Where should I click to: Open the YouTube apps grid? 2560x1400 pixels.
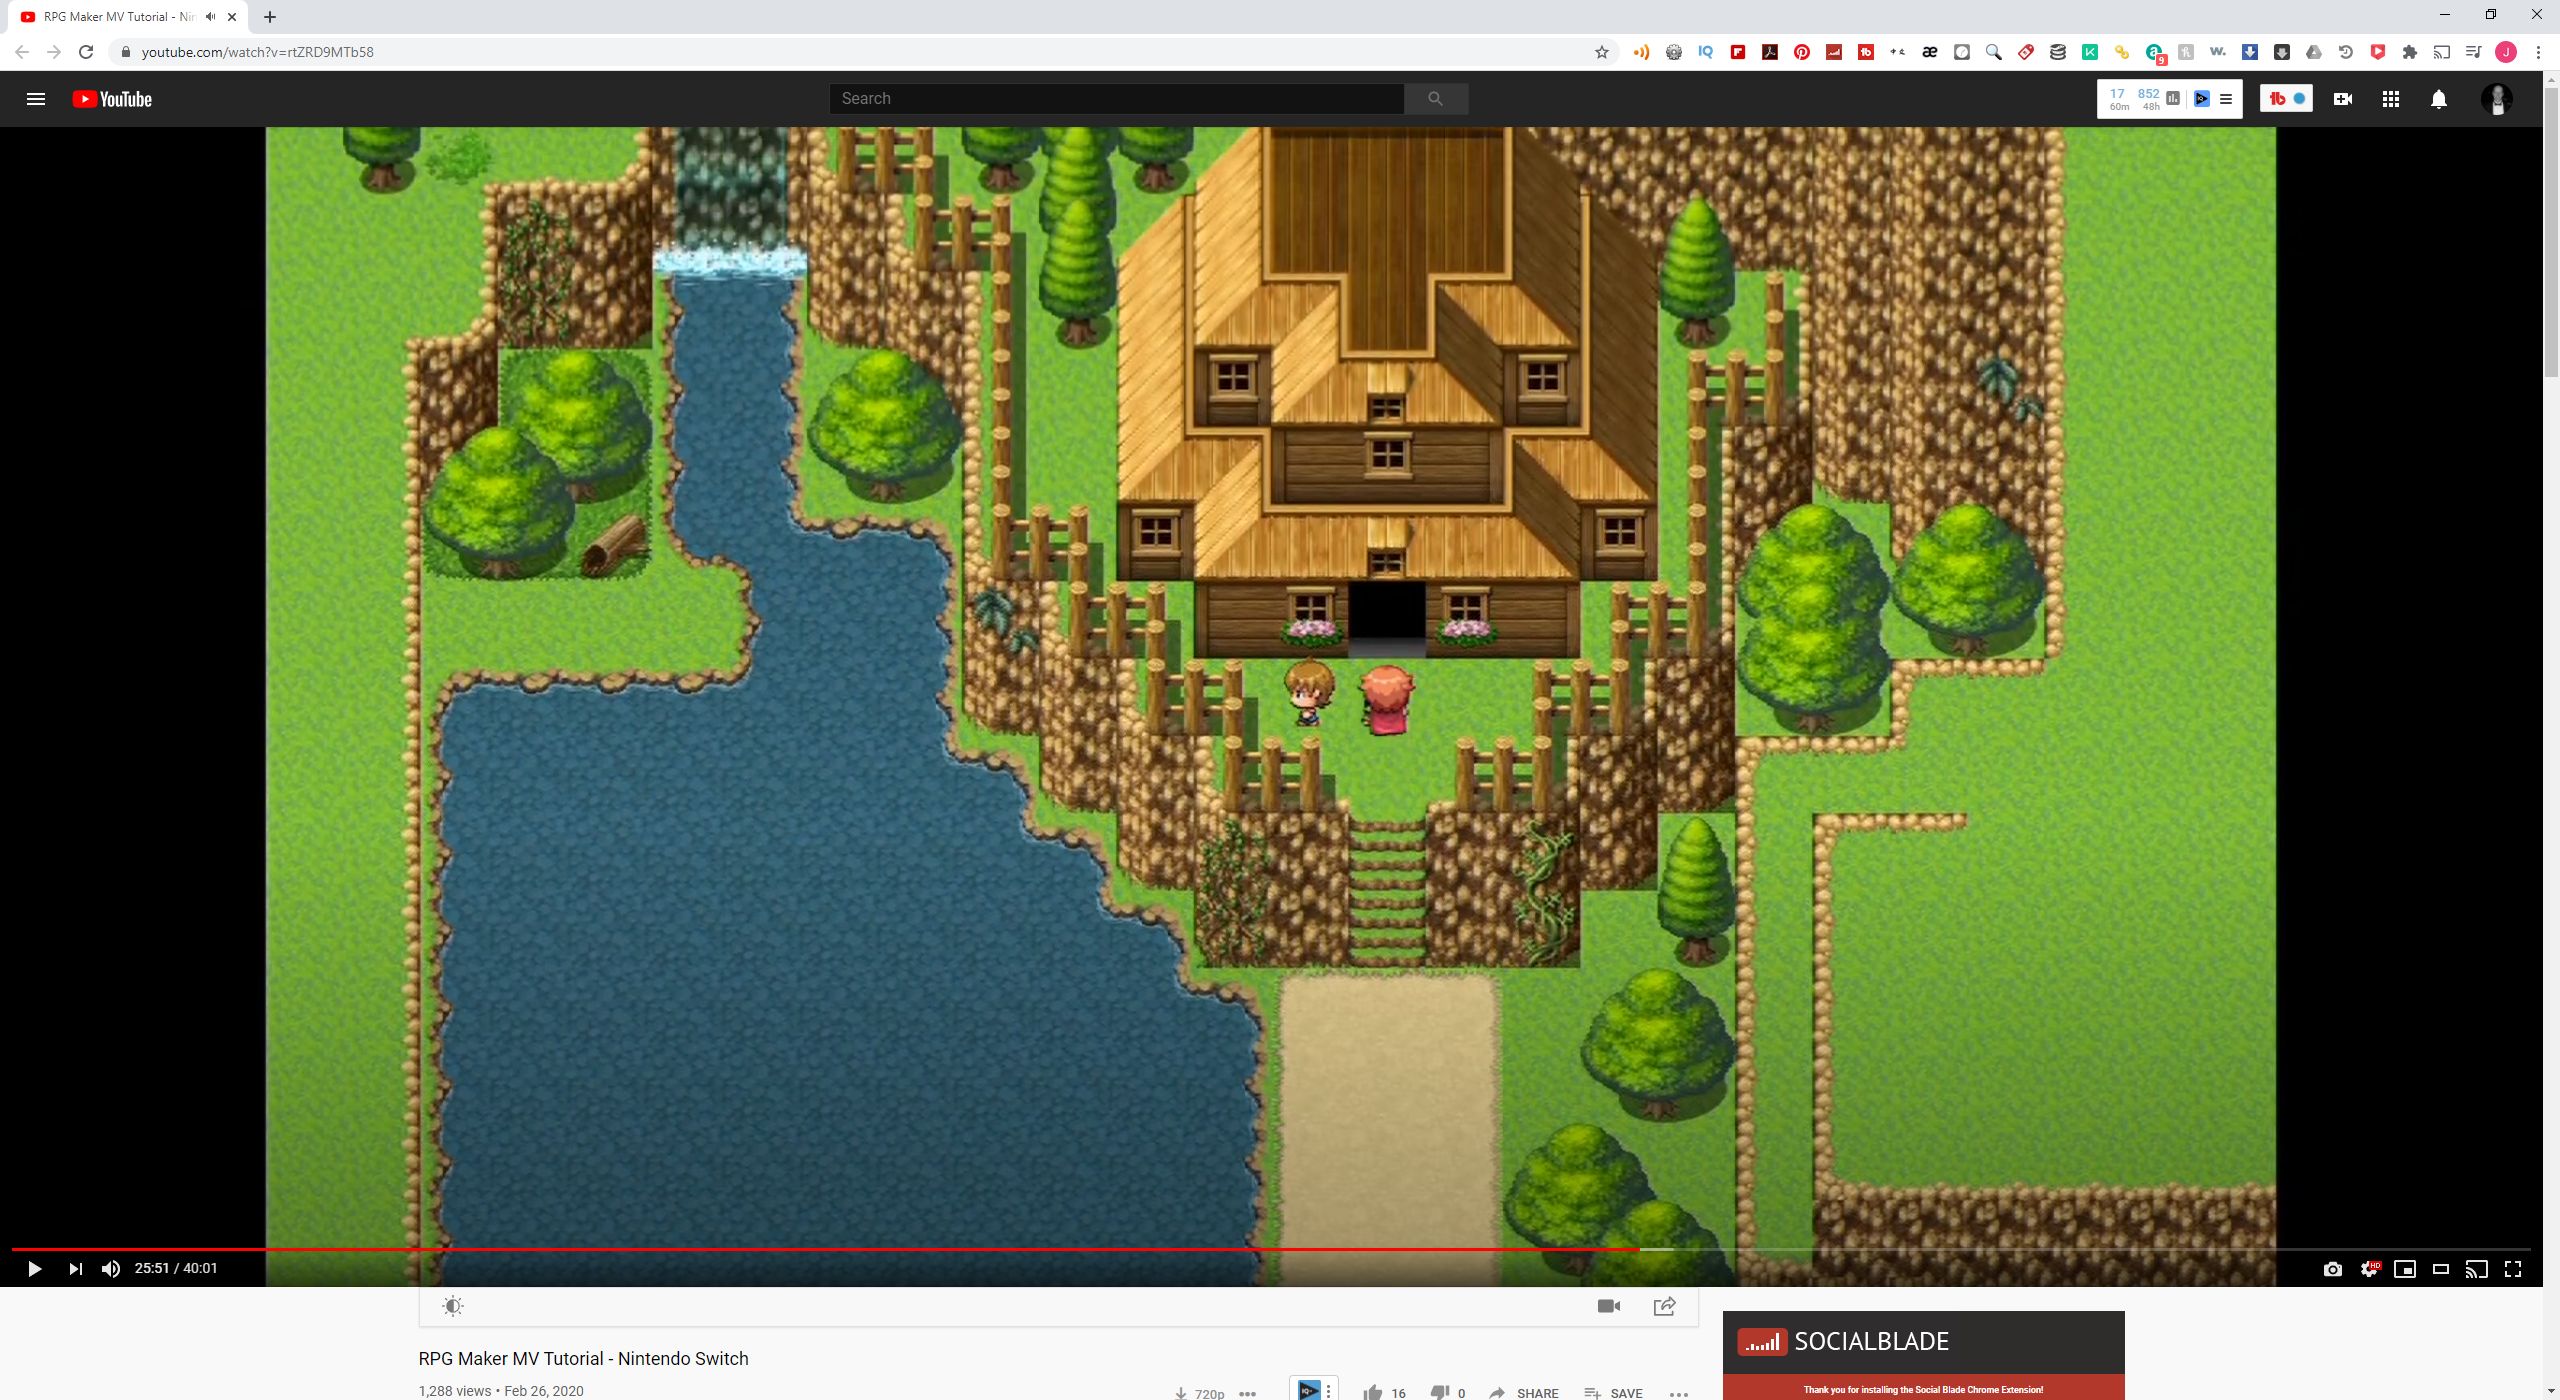coord(2391,99)
